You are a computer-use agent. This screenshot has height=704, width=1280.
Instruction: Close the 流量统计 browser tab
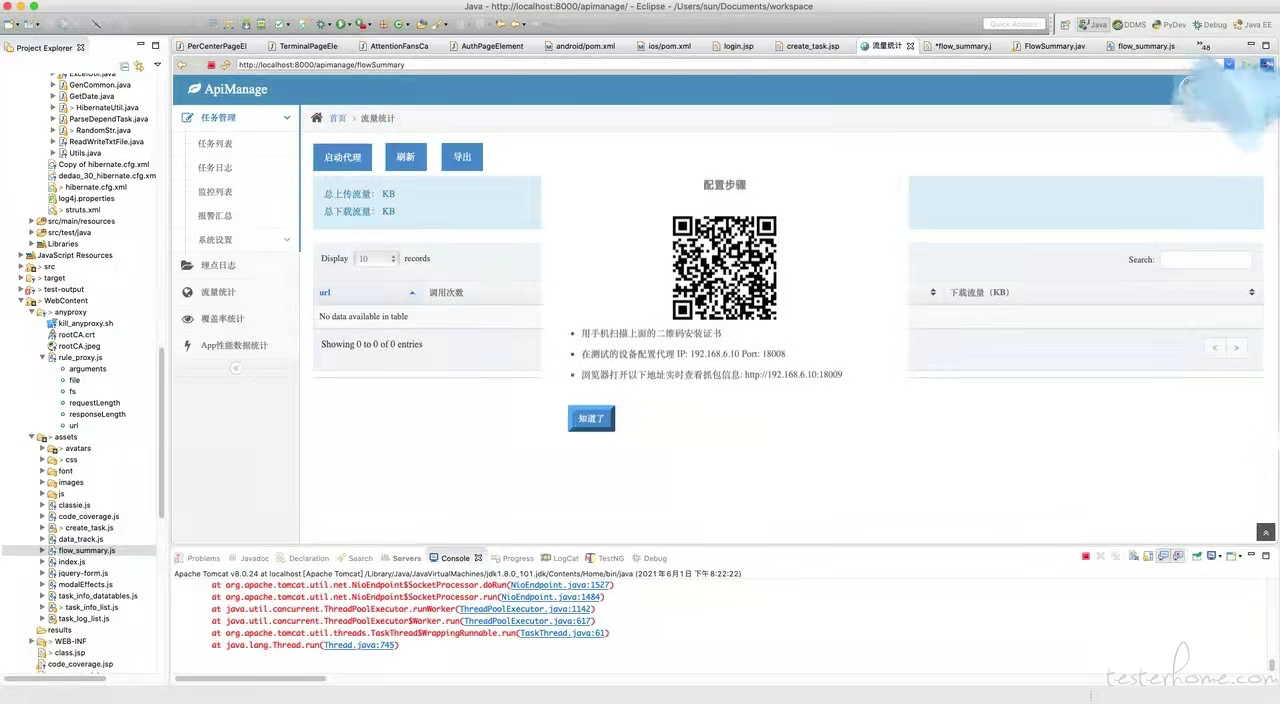click(910, 46)
